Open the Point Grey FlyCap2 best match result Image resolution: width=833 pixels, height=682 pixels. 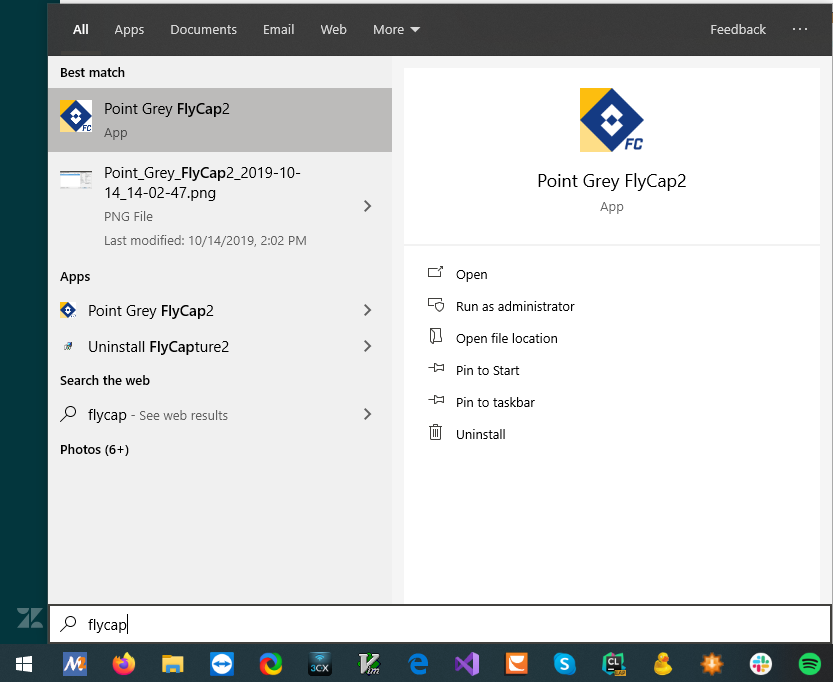click(x=219, y=120)
